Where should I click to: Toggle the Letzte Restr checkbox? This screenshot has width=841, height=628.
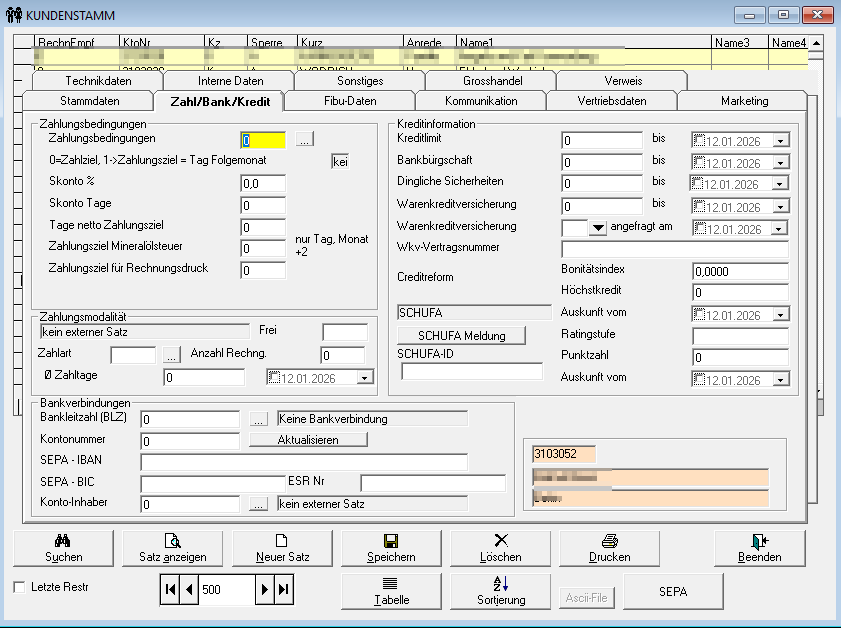[x=20, y=588]
